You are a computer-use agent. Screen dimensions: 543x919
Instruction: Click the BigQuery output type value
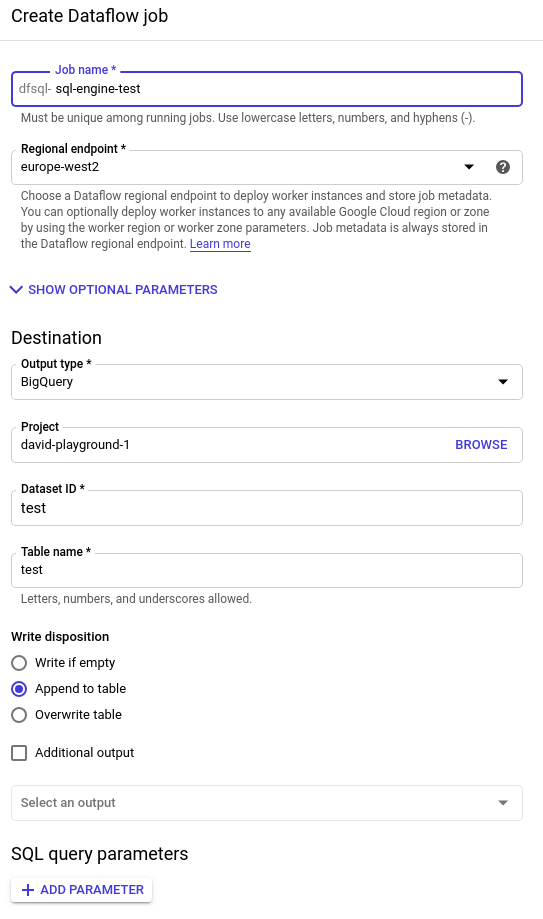pyautogui.click(x=47, y=382)
